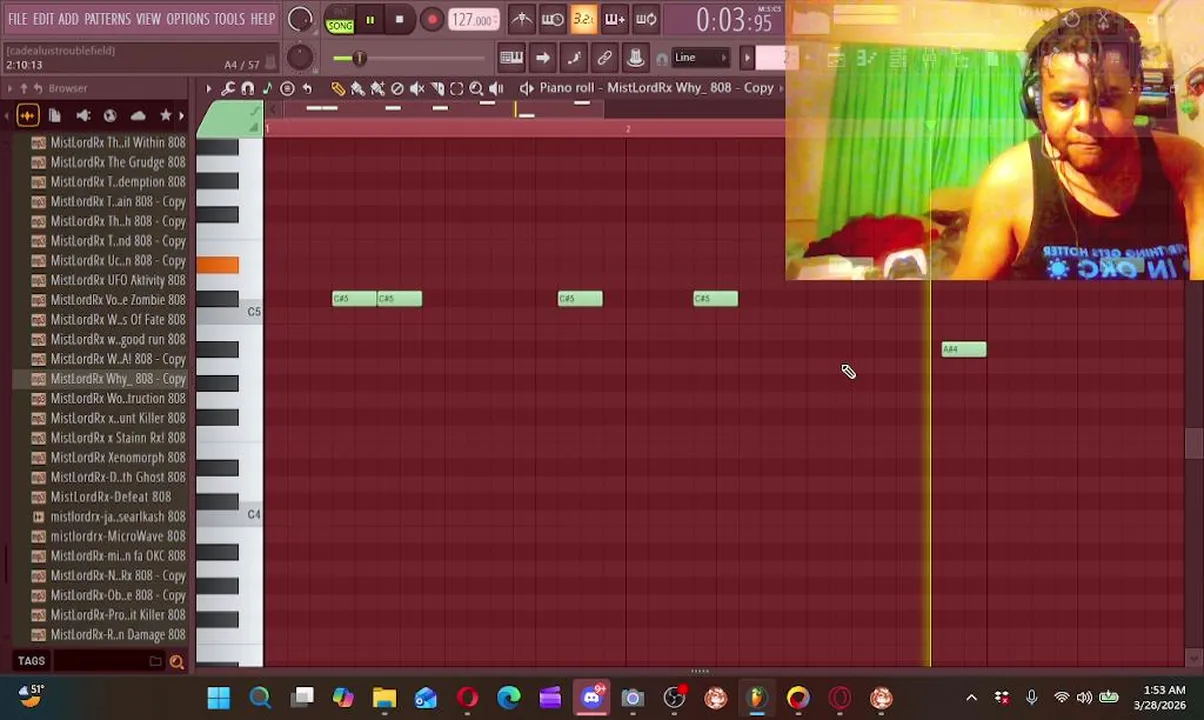Open the OPTIONS menu
The width and height of the screenshot is (1204, 720).
188,19
